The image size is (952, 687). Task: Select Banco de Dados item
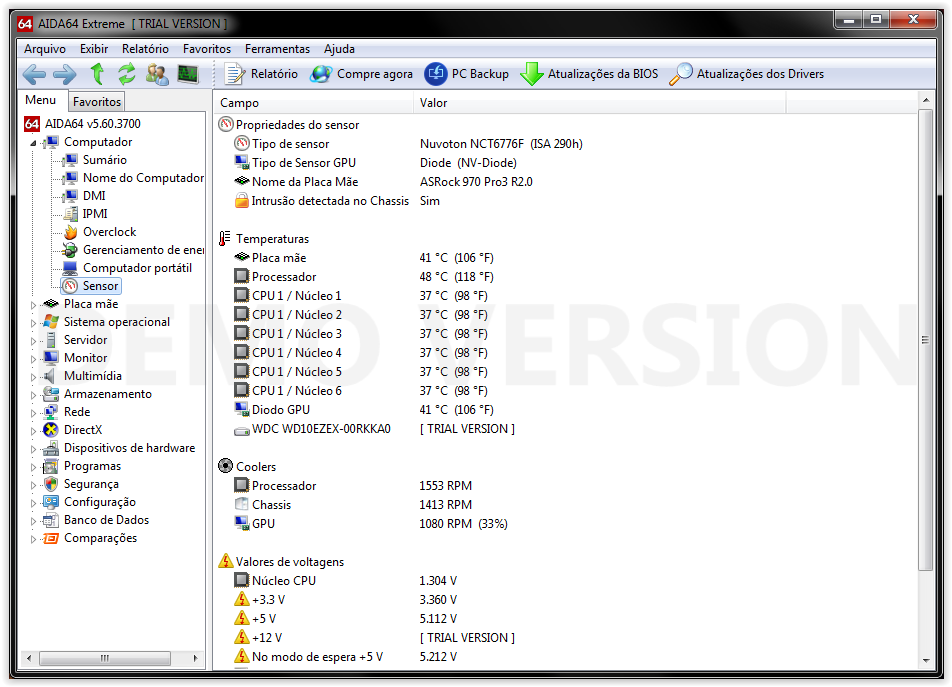[x=106, y=520]
